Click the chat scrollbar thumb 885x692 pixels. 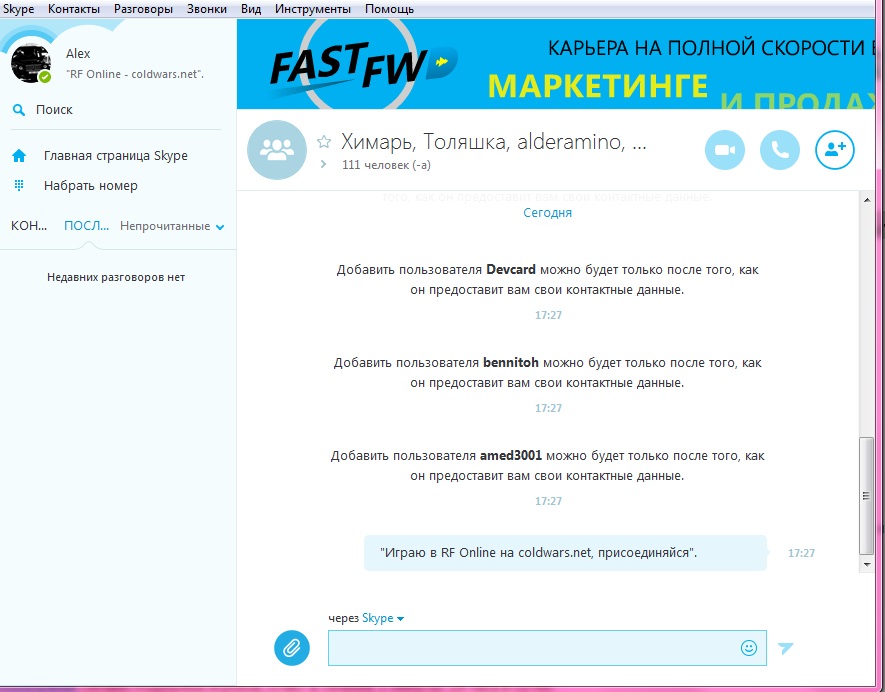(866, 496)
